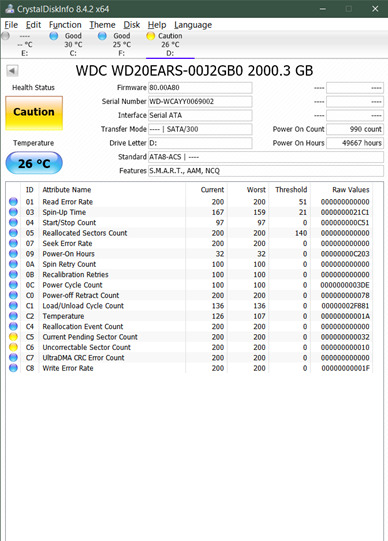The width and height of the screenshot is (388, 541).
Task: Click the Serial Number field
Action: pos(200,101)
